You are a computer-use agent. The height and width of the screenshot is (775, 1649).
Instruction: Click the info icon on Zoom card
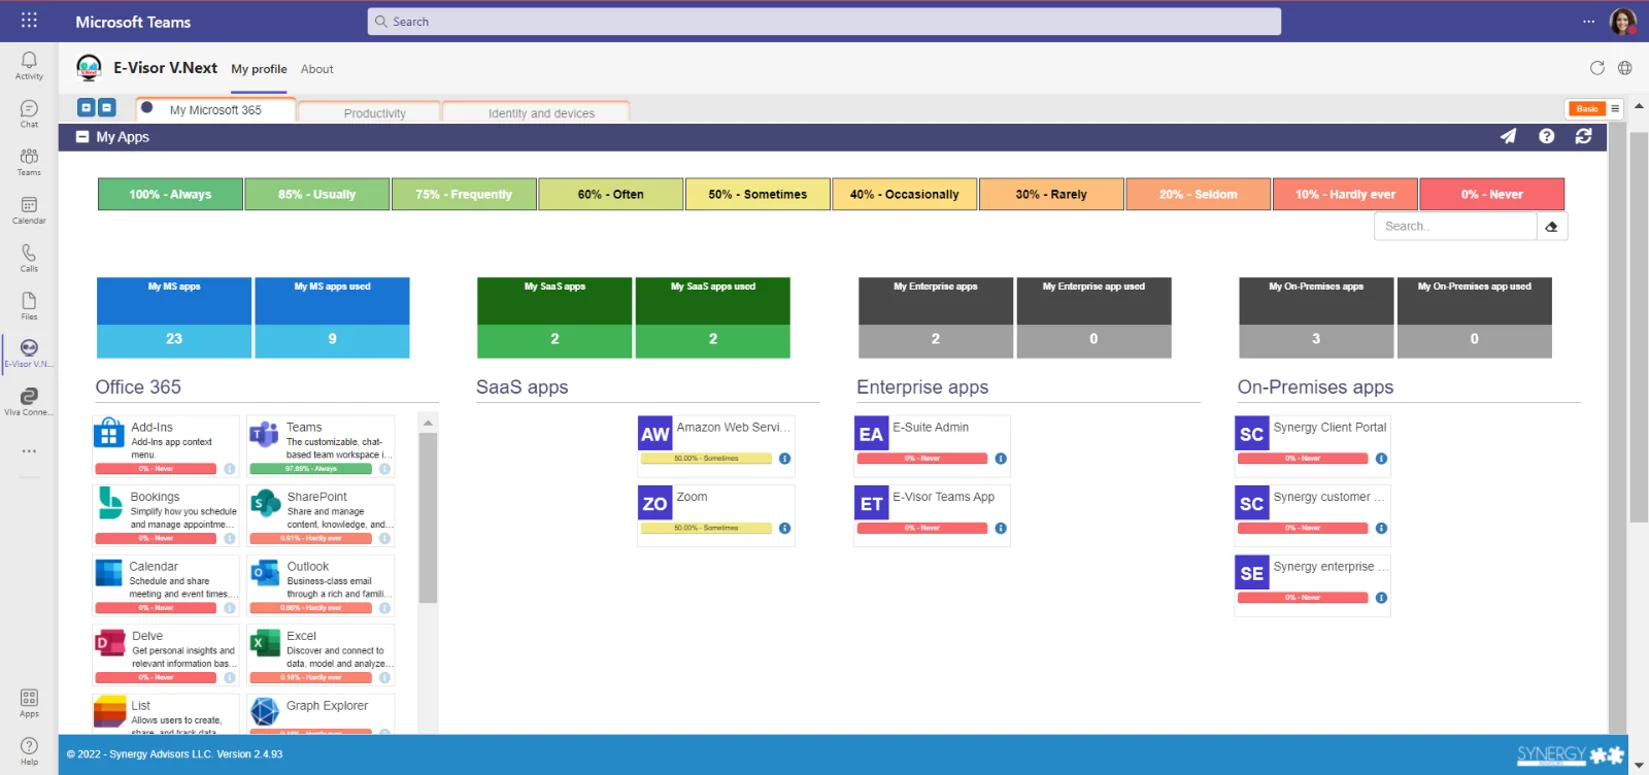coord(785,528)
